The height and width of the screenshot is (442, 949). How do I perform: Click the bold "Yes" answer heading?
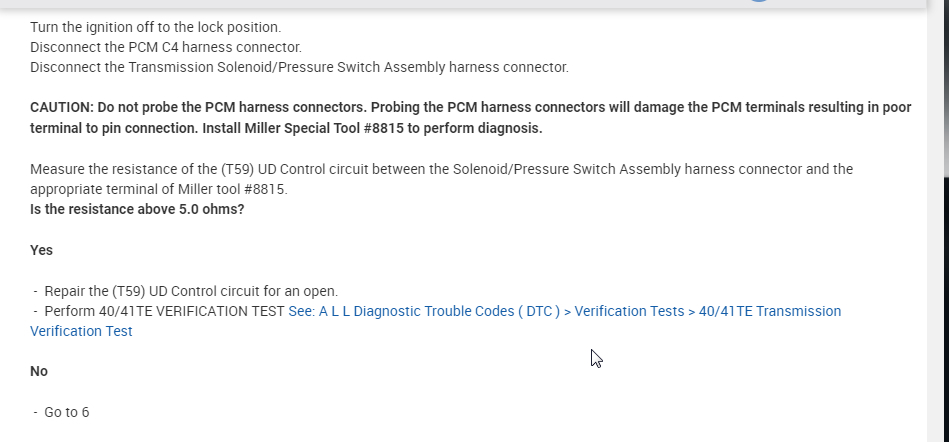click(x=42, y=250)
